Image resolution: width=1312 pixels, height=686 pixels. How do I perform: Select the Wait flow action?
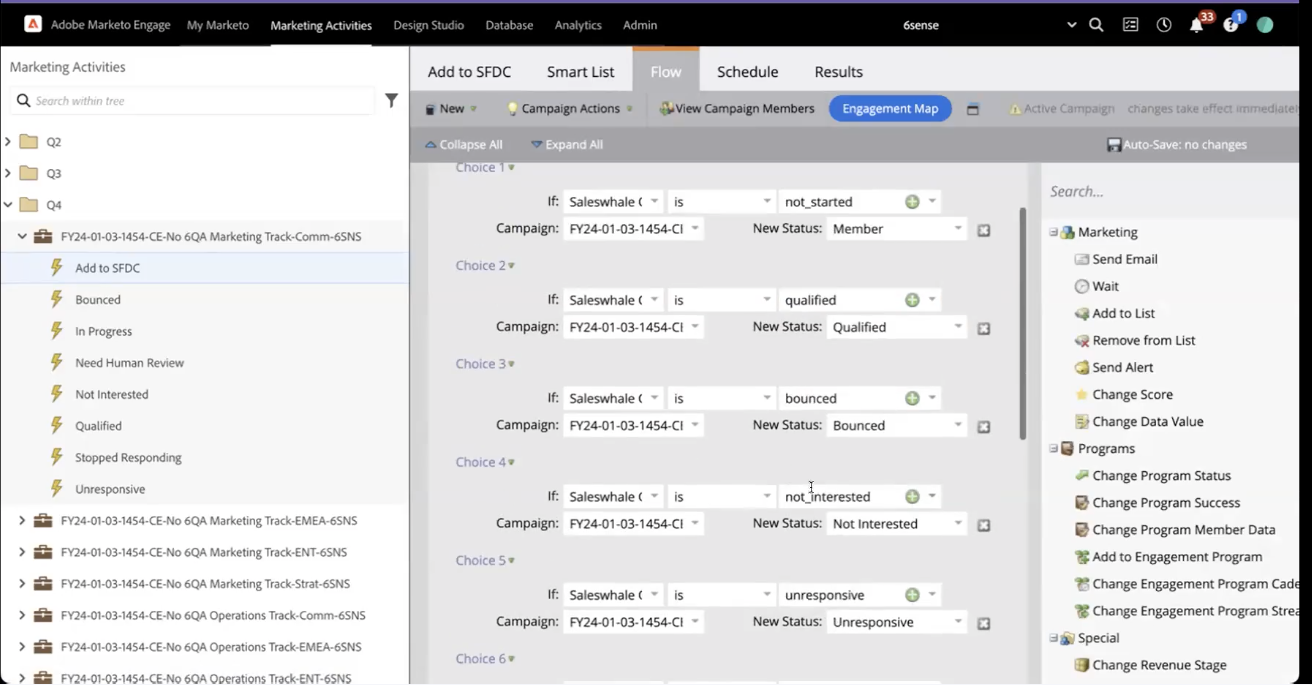tap(1096, 286)
